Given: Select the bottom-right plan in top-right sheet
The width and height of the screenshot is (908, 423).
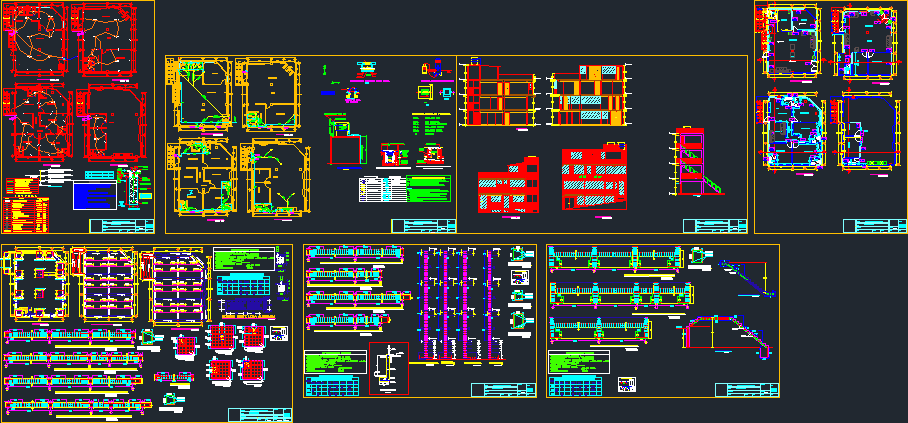Looking at the screenshot, I should [865, 133].
